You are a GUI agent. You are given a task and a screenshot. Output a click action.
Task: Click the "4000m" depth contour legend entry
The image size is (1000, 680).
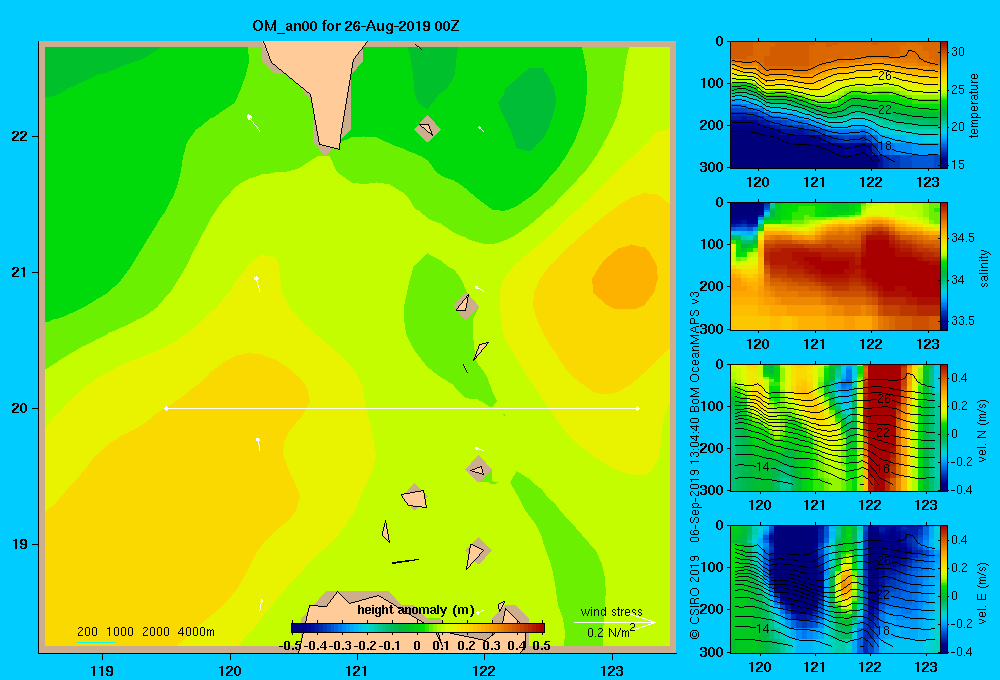click(196, 632)
